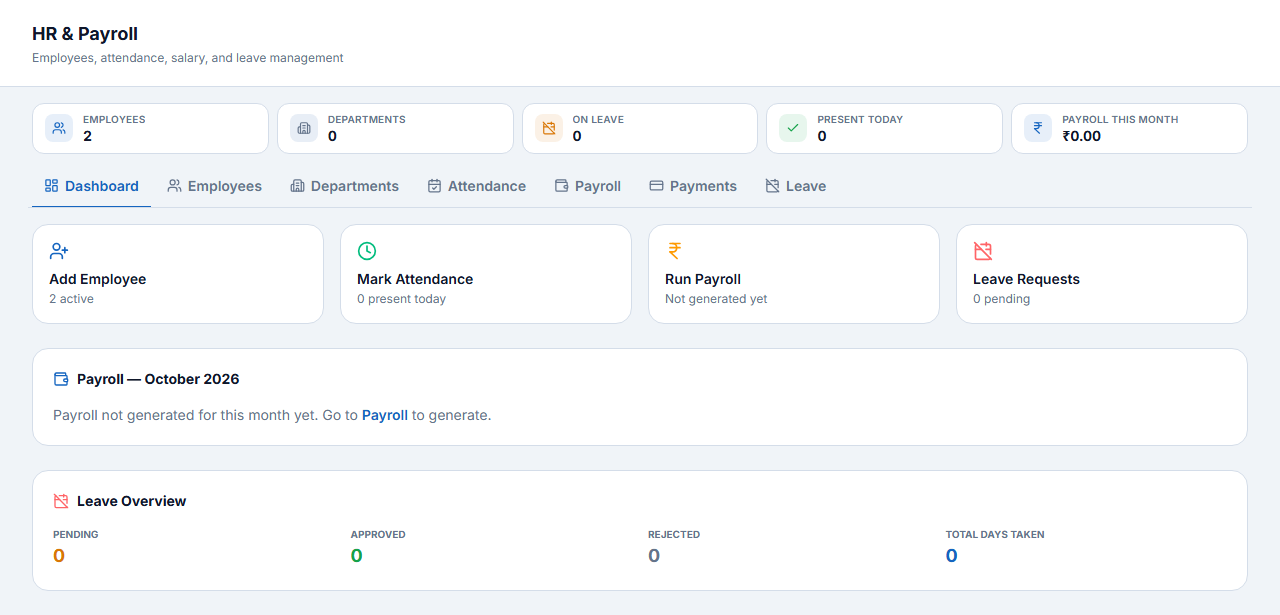Click the Add Employee quick action card
Screen dimensions: 1280x615
[x=178, y=274]
